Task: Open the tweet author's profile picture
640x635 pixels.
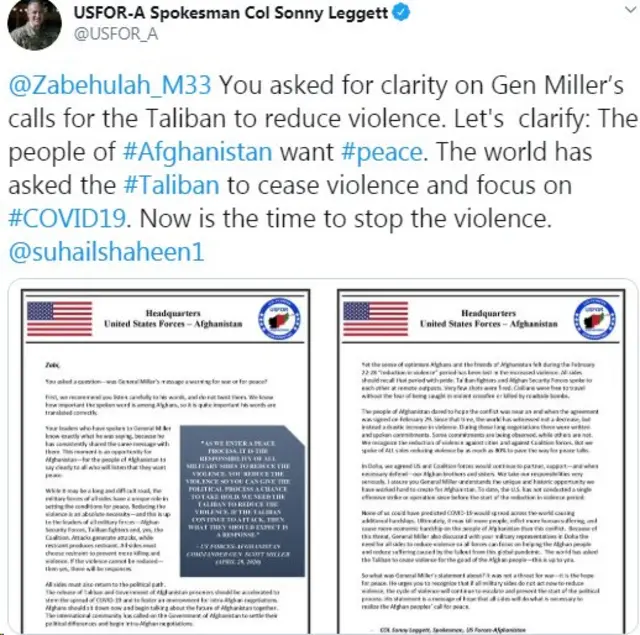Action: tap(34, 24)
